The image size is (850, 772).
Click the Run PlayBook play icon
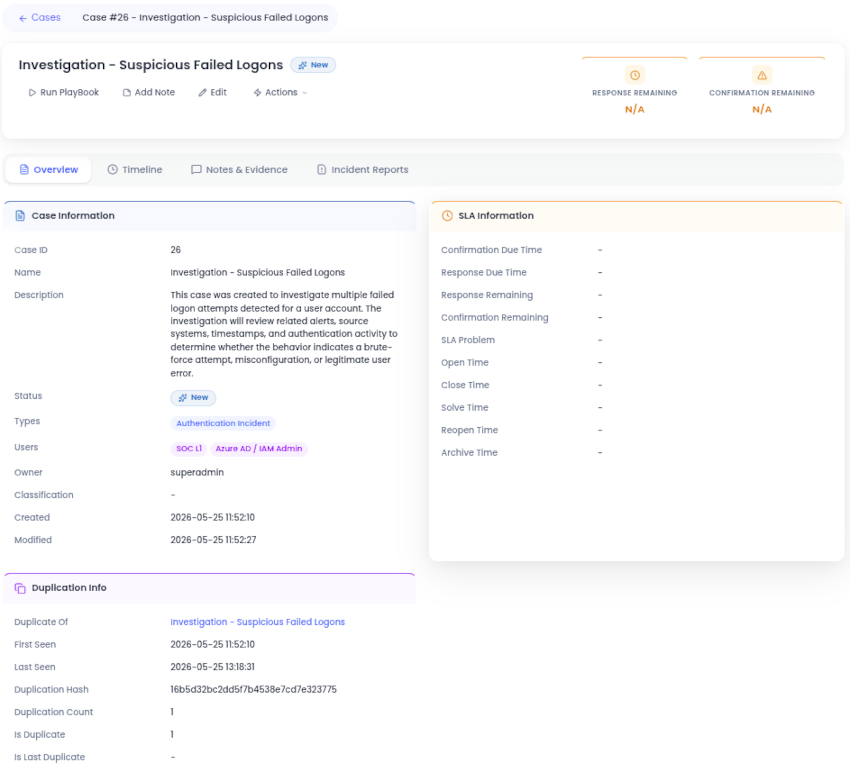(x=32, y=93)
